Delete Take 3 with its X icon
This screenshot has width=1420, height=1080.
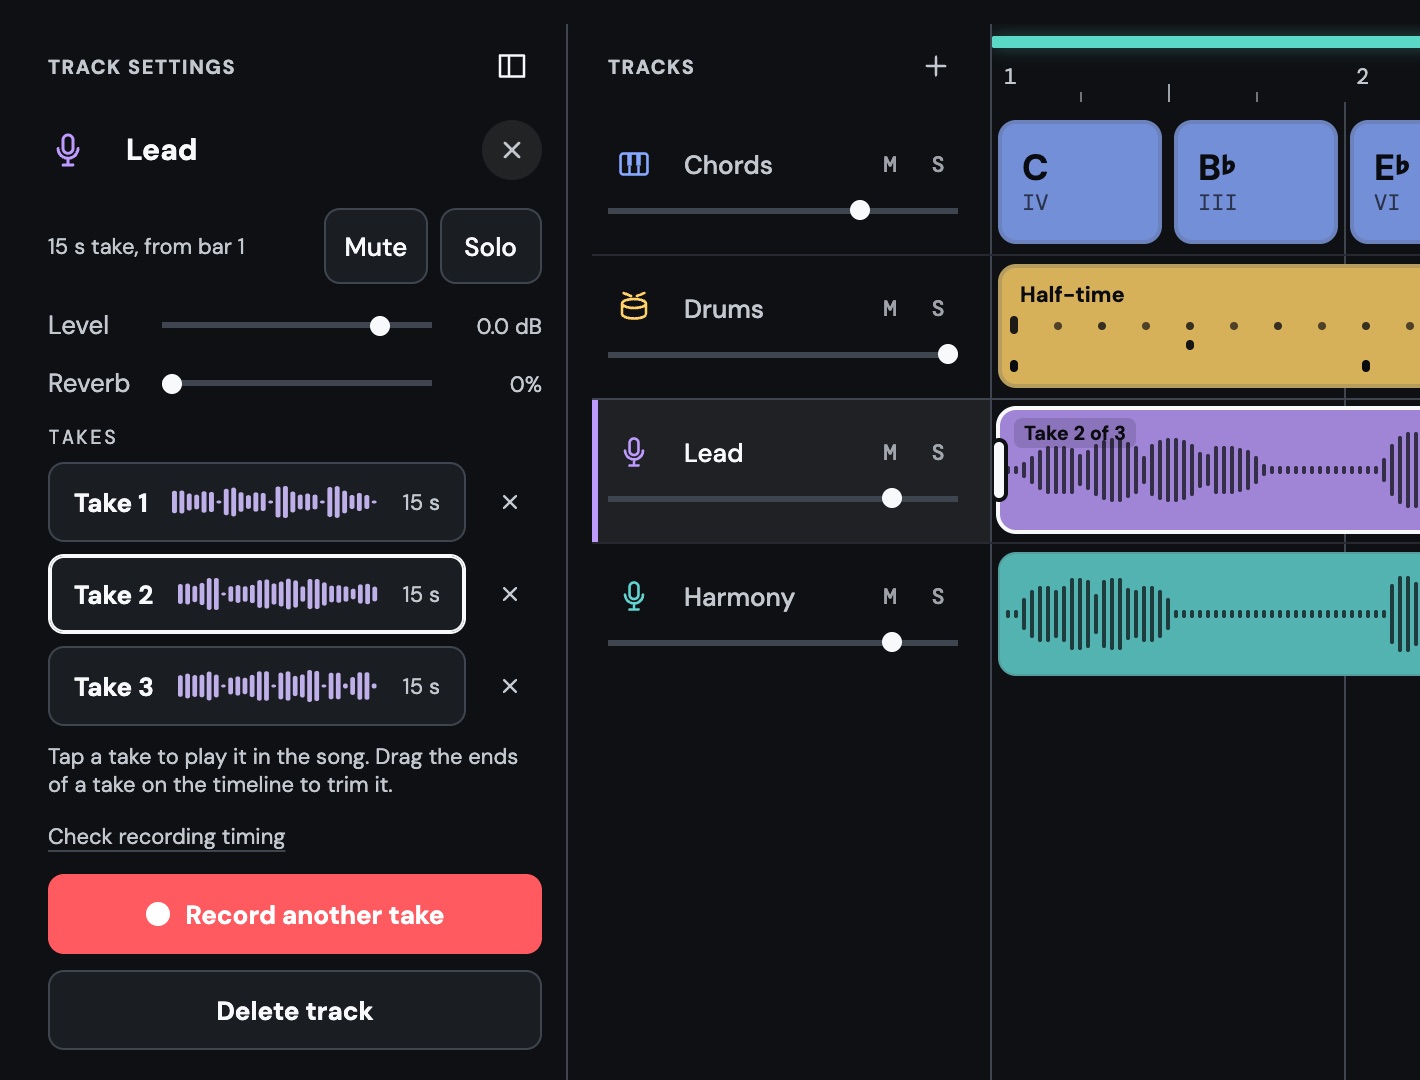point(510,686)
